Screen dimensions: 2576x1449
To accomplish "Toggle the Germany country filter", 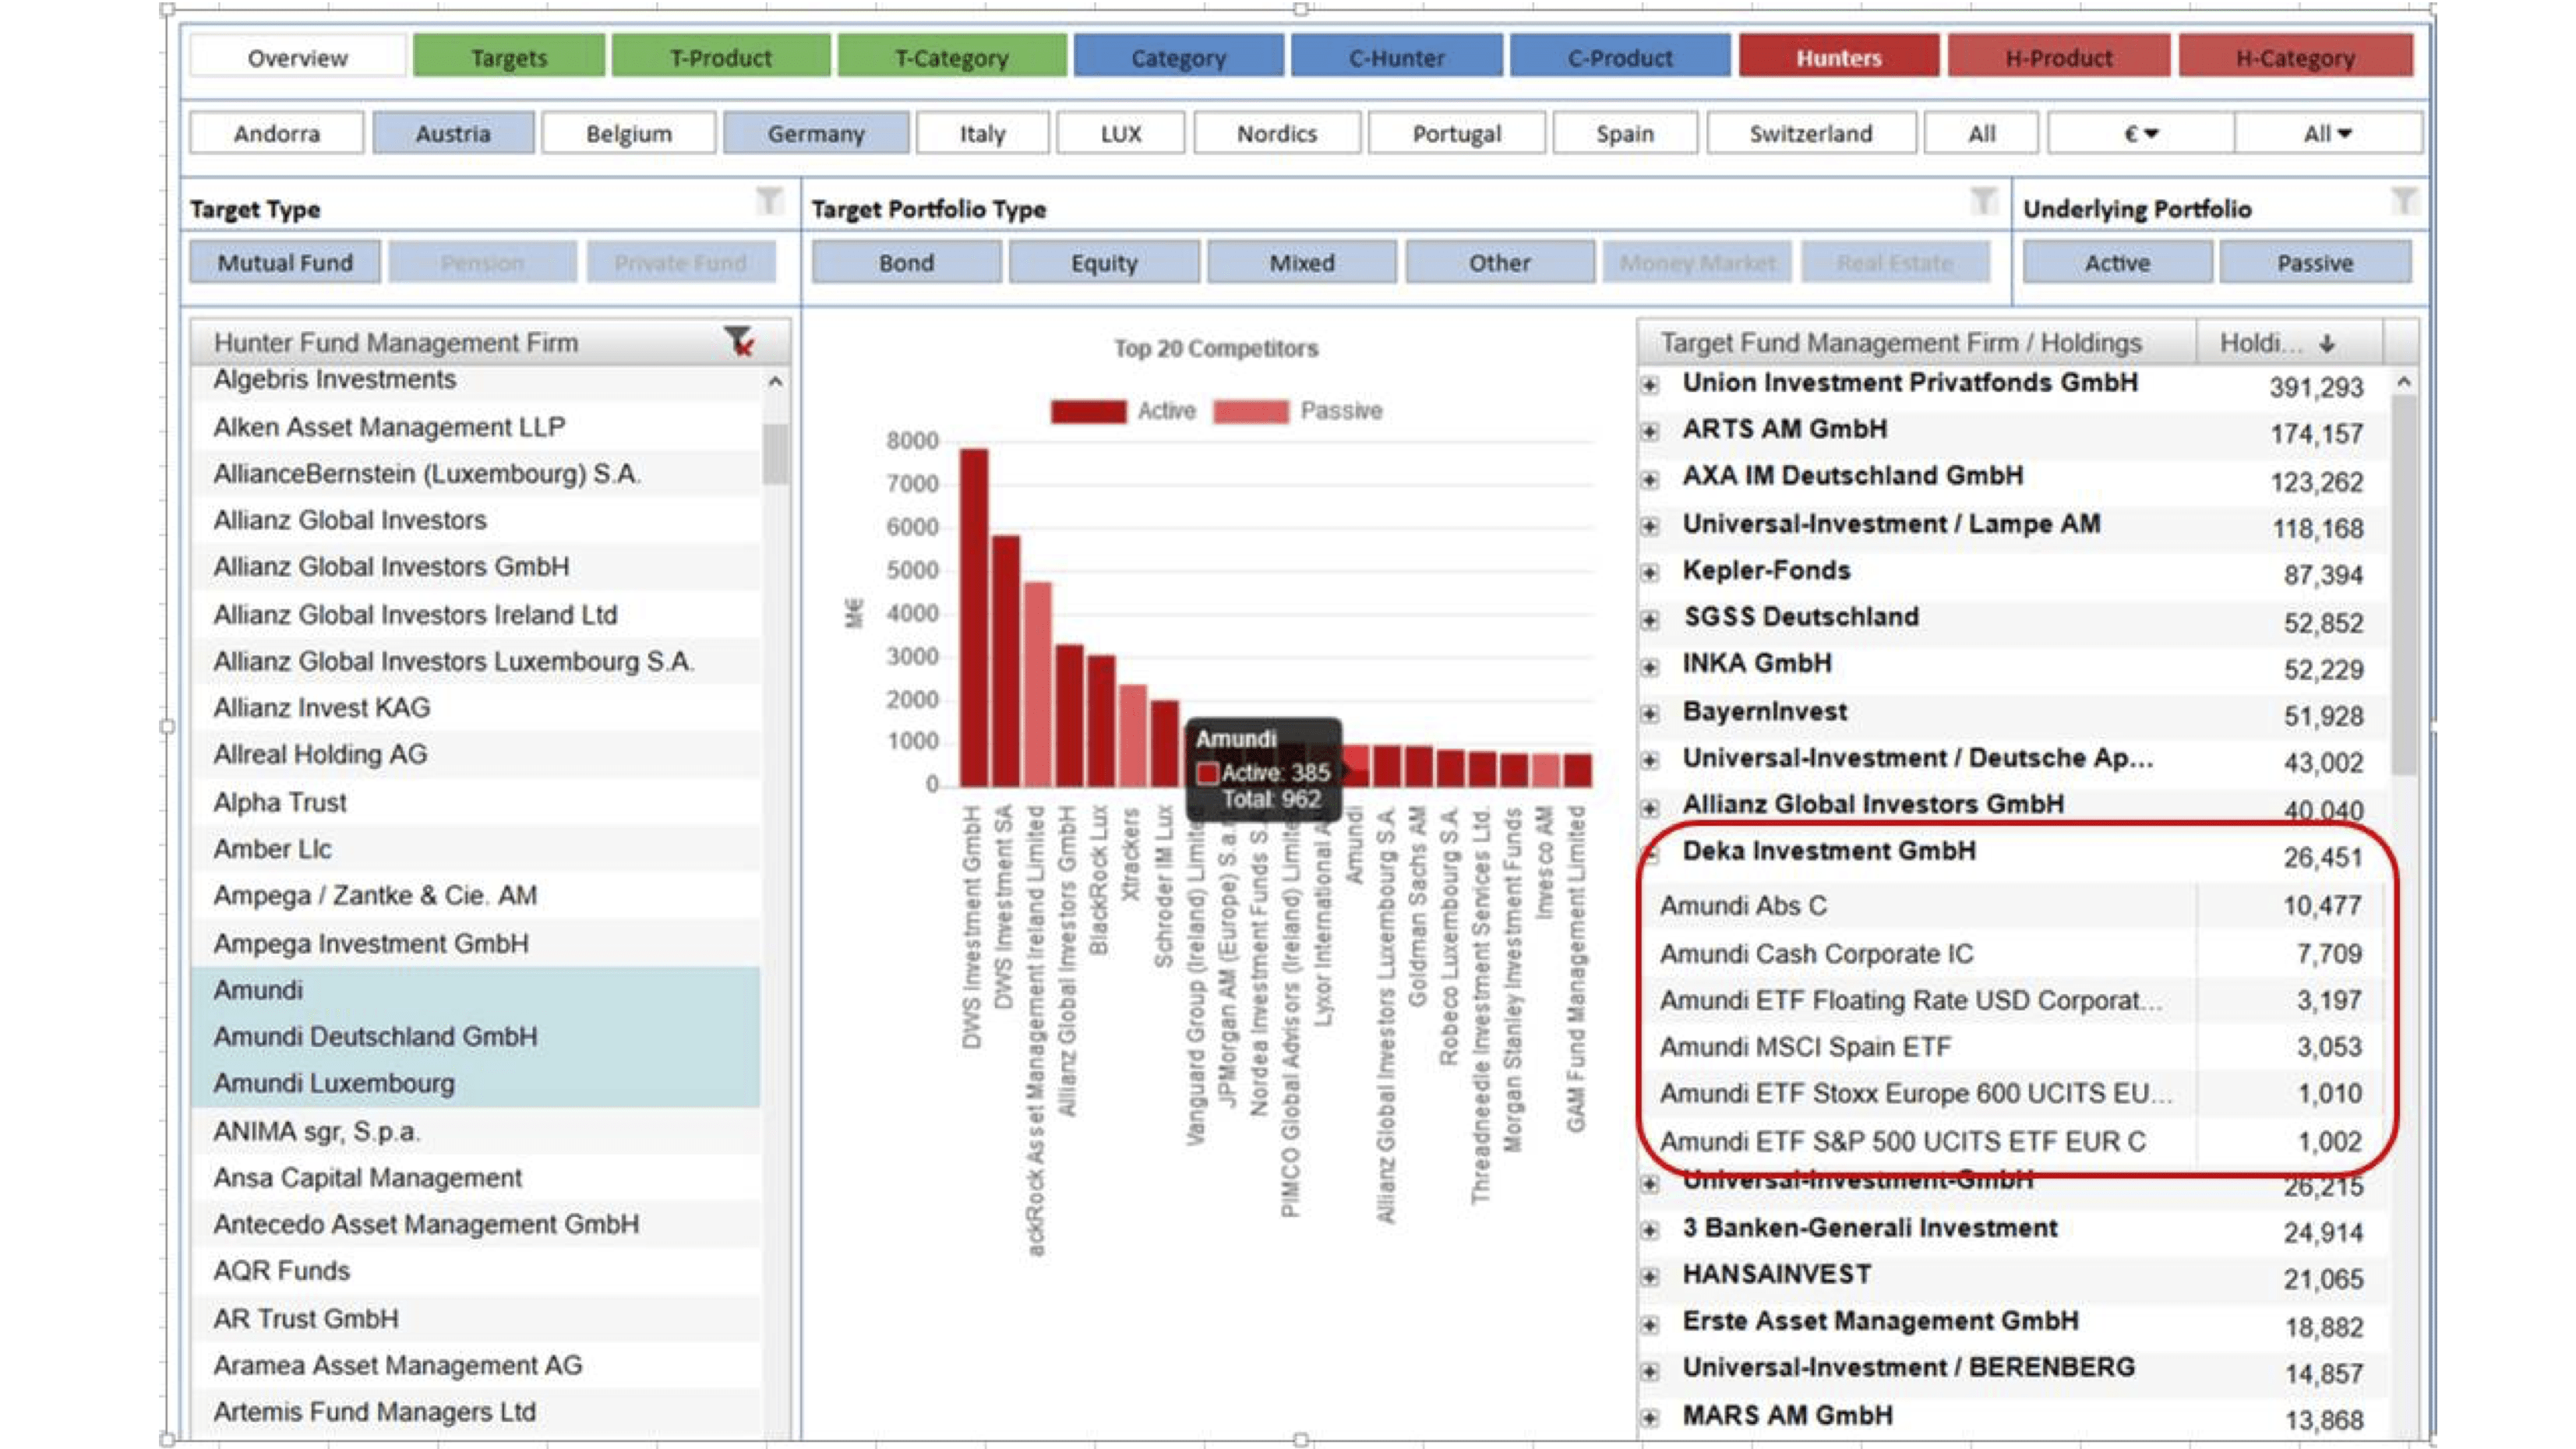I will [816, 133].
